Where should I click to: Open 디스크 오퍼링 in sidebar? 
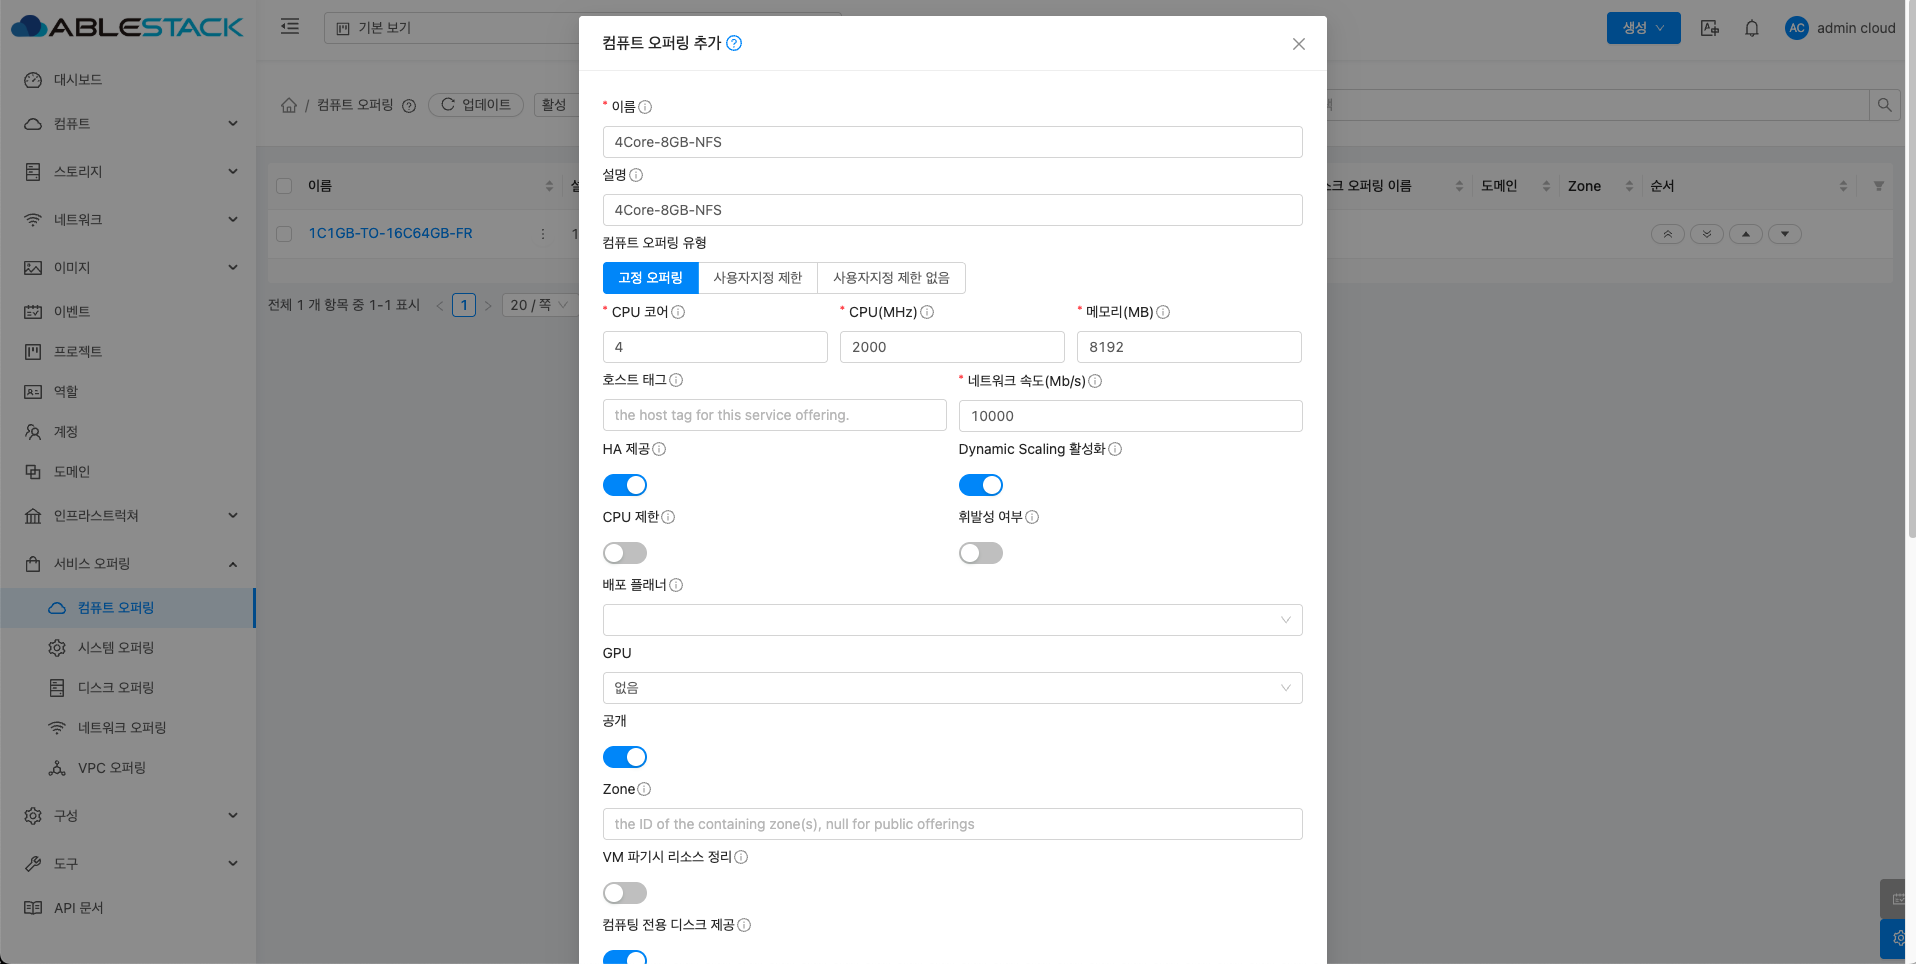point(116,688)
